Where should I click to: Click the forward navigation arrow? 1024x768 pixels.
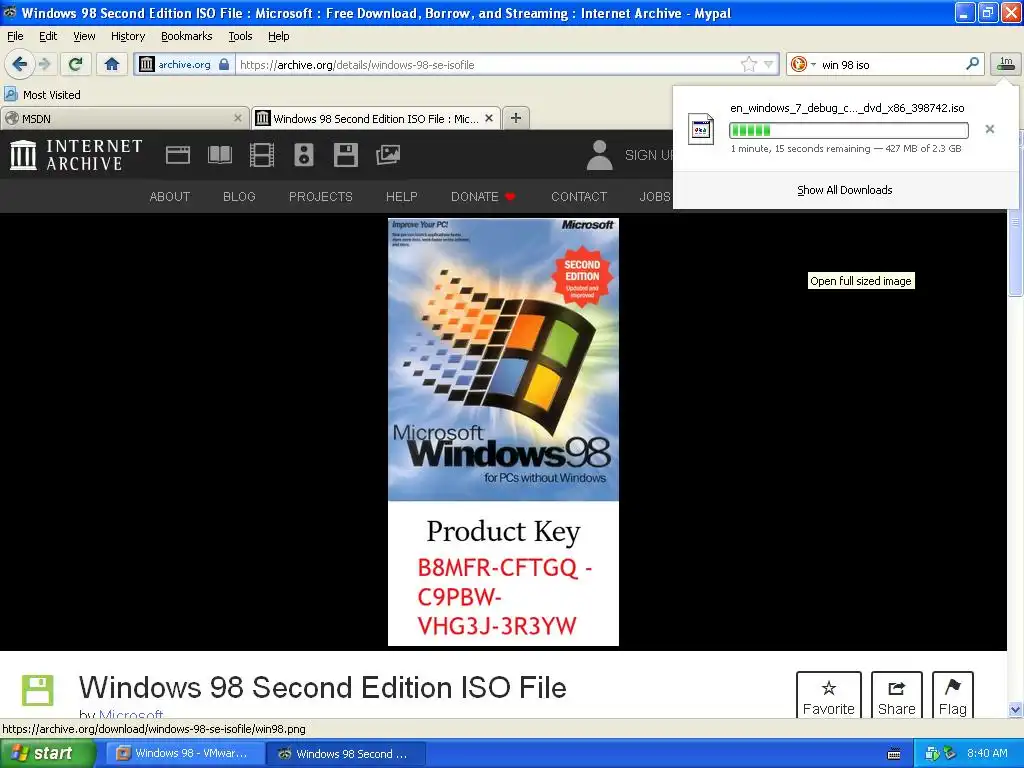point(44,64)
